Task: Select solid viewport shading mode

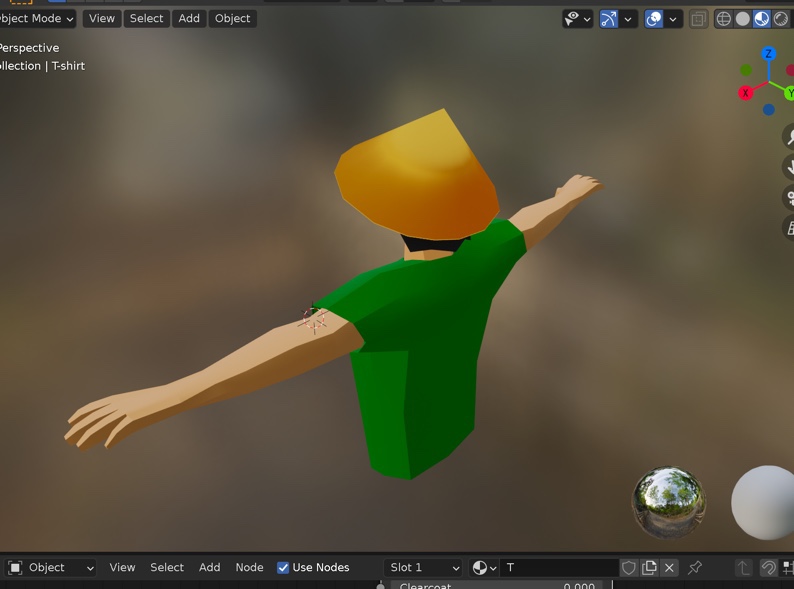Action: click(743, 19)
